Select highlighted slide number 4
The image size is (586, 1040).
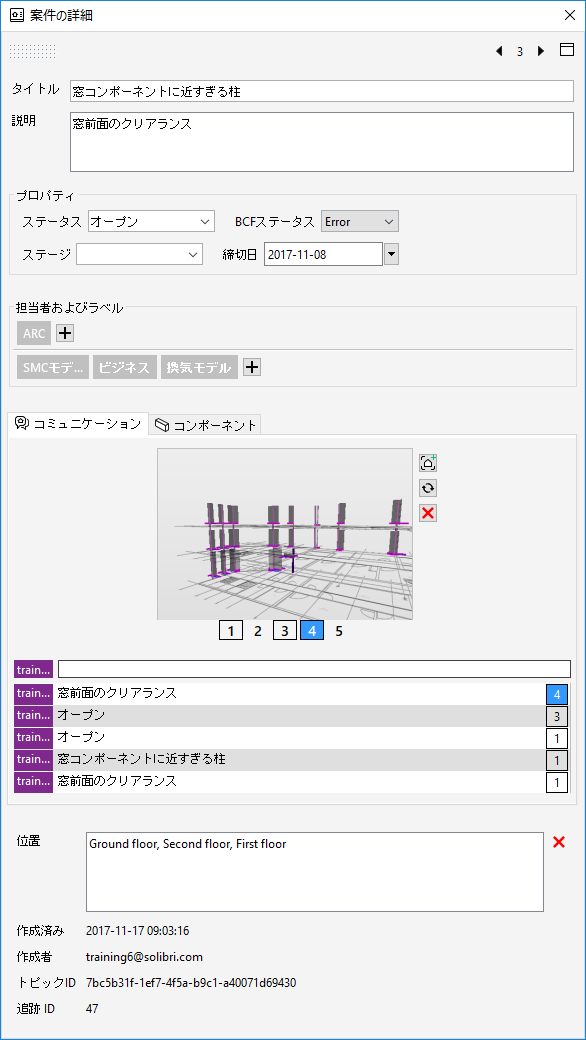click(312, 631)
